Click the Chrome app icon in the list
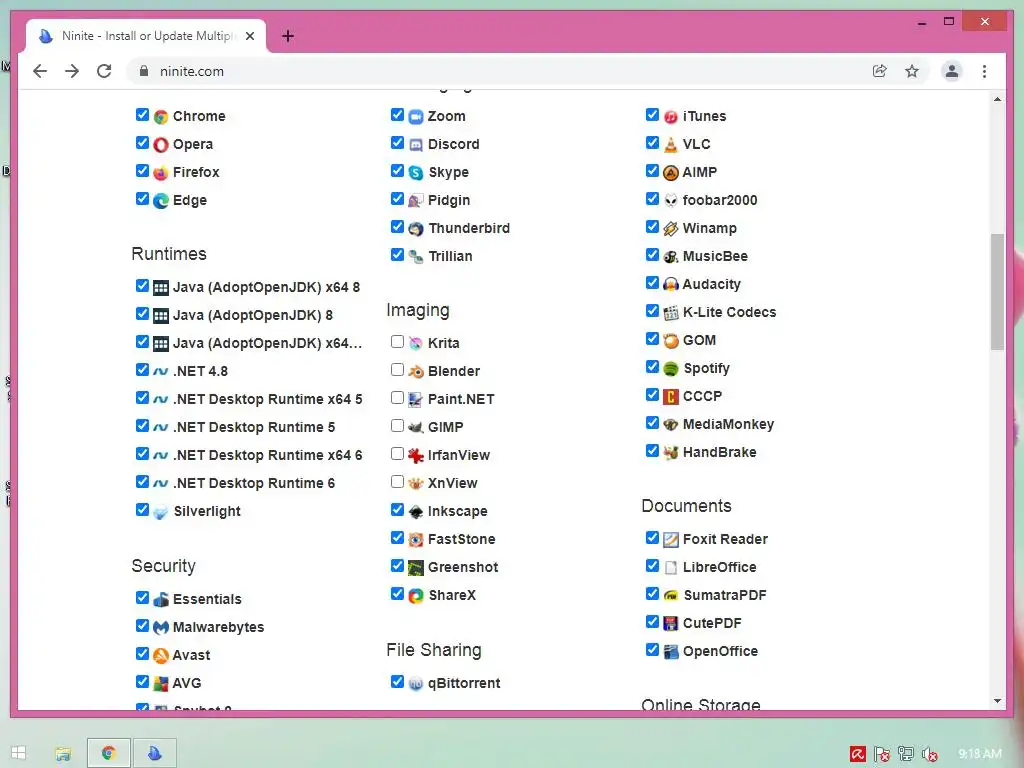 [x=161, y=117]
